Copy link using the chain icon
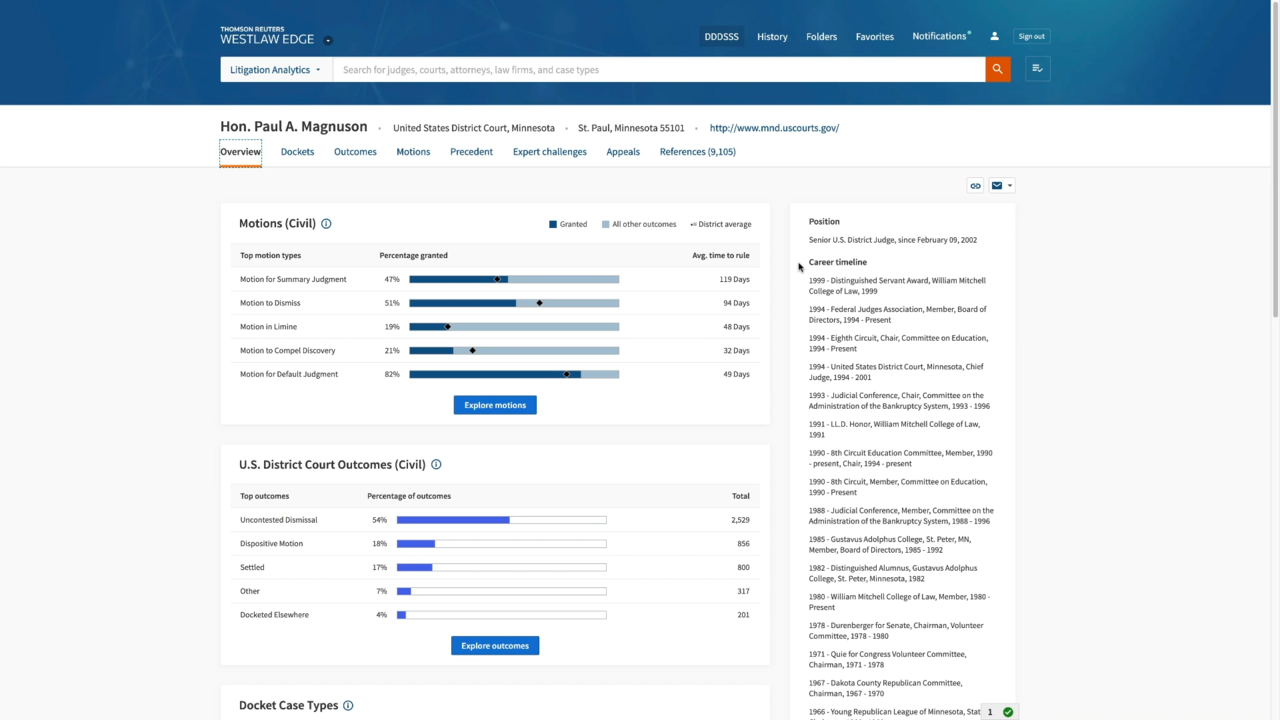 (x=975, y=186)
